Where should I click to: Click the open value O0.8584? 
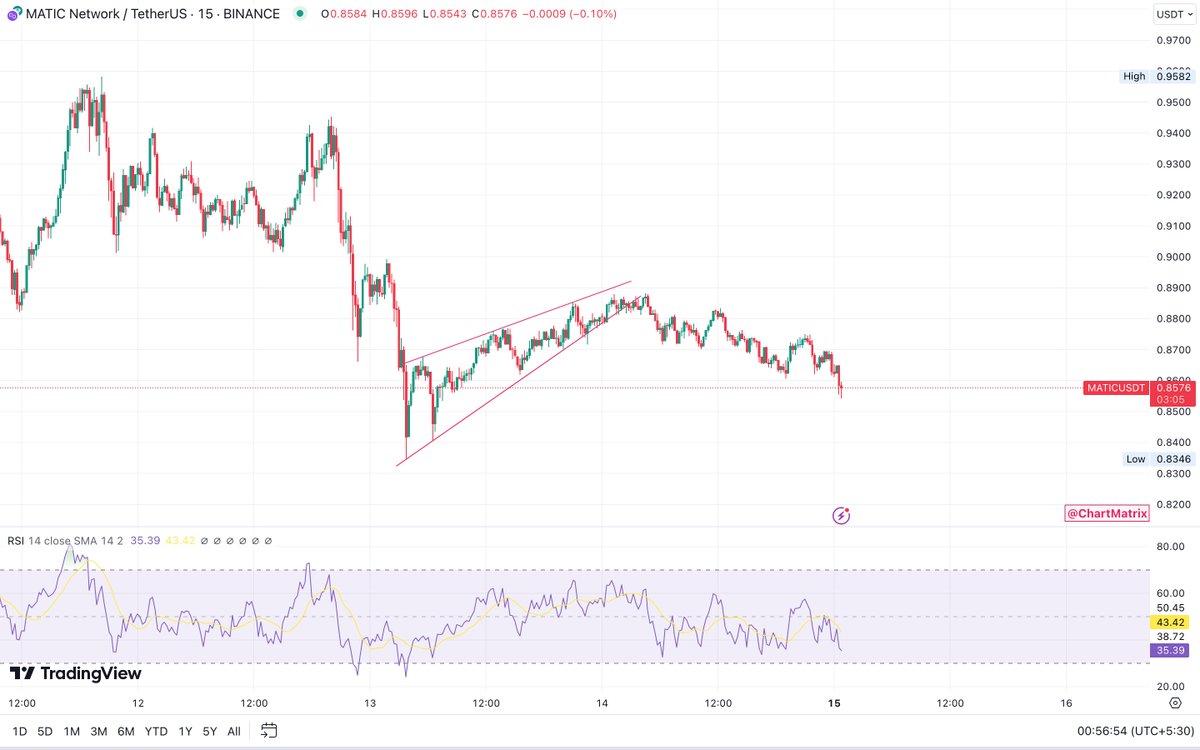[x=346, y=14]
